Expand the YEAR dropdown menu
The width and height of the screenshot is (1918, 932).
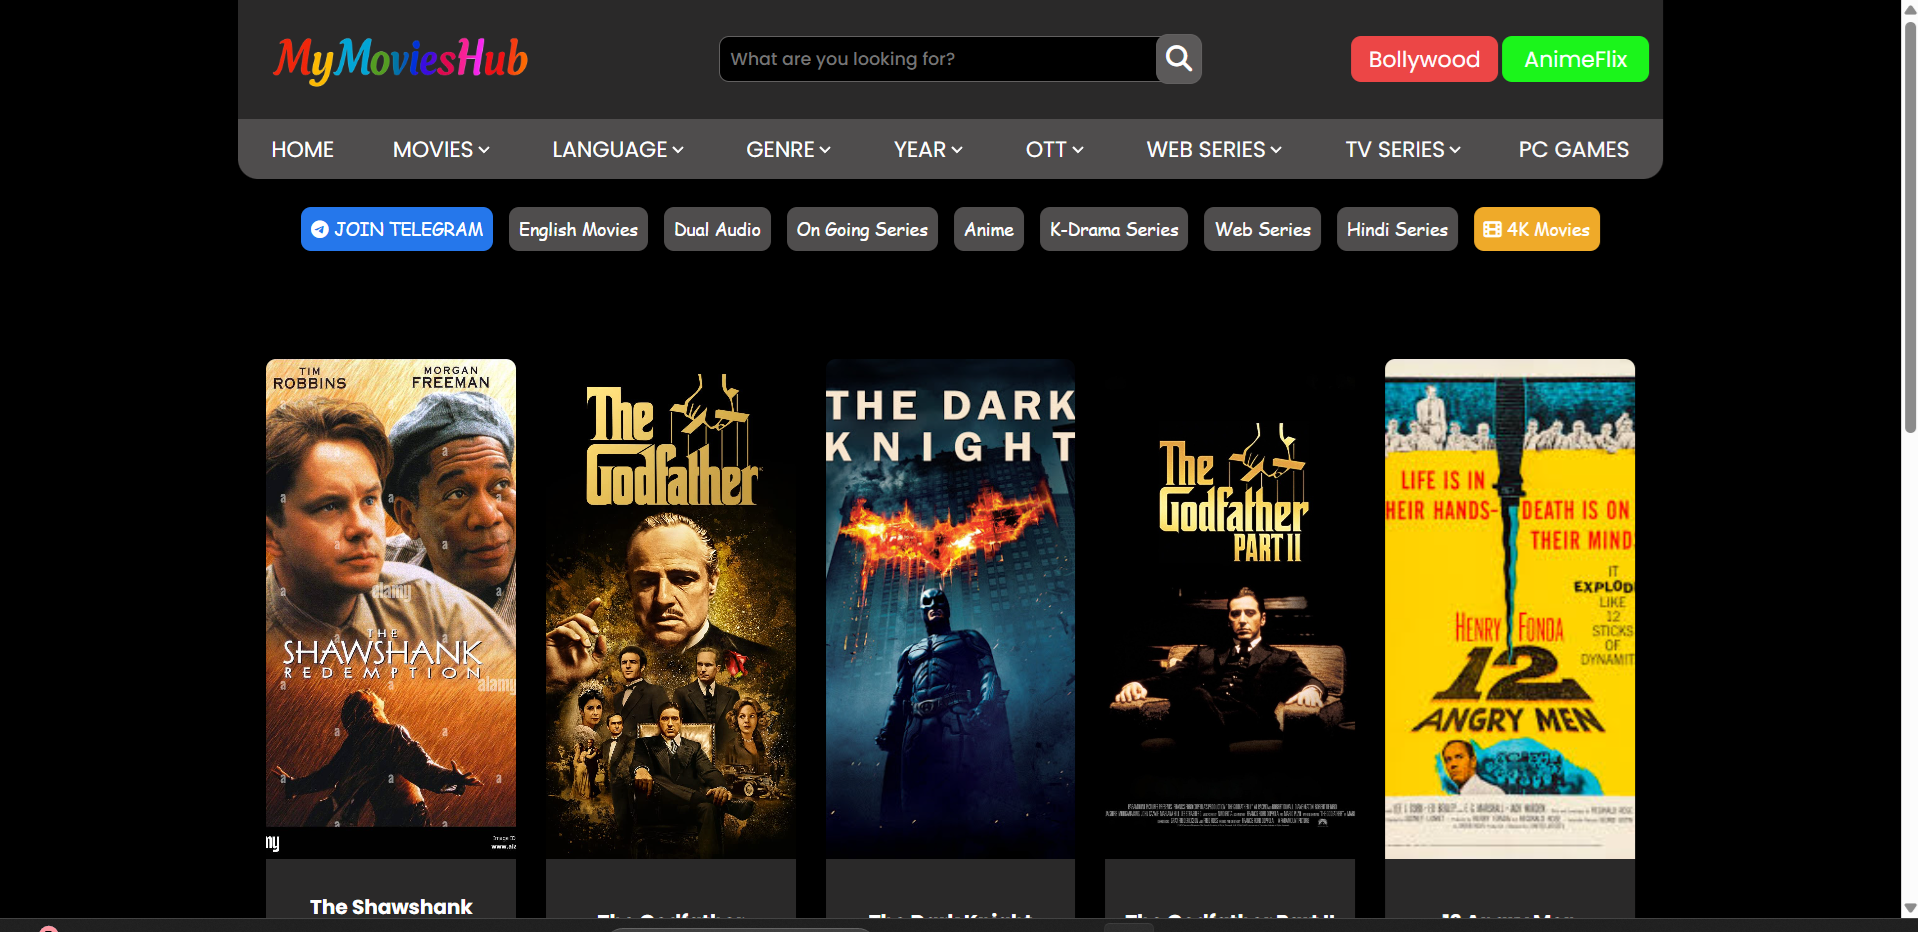pyautogui.click(x=928, y=149)
